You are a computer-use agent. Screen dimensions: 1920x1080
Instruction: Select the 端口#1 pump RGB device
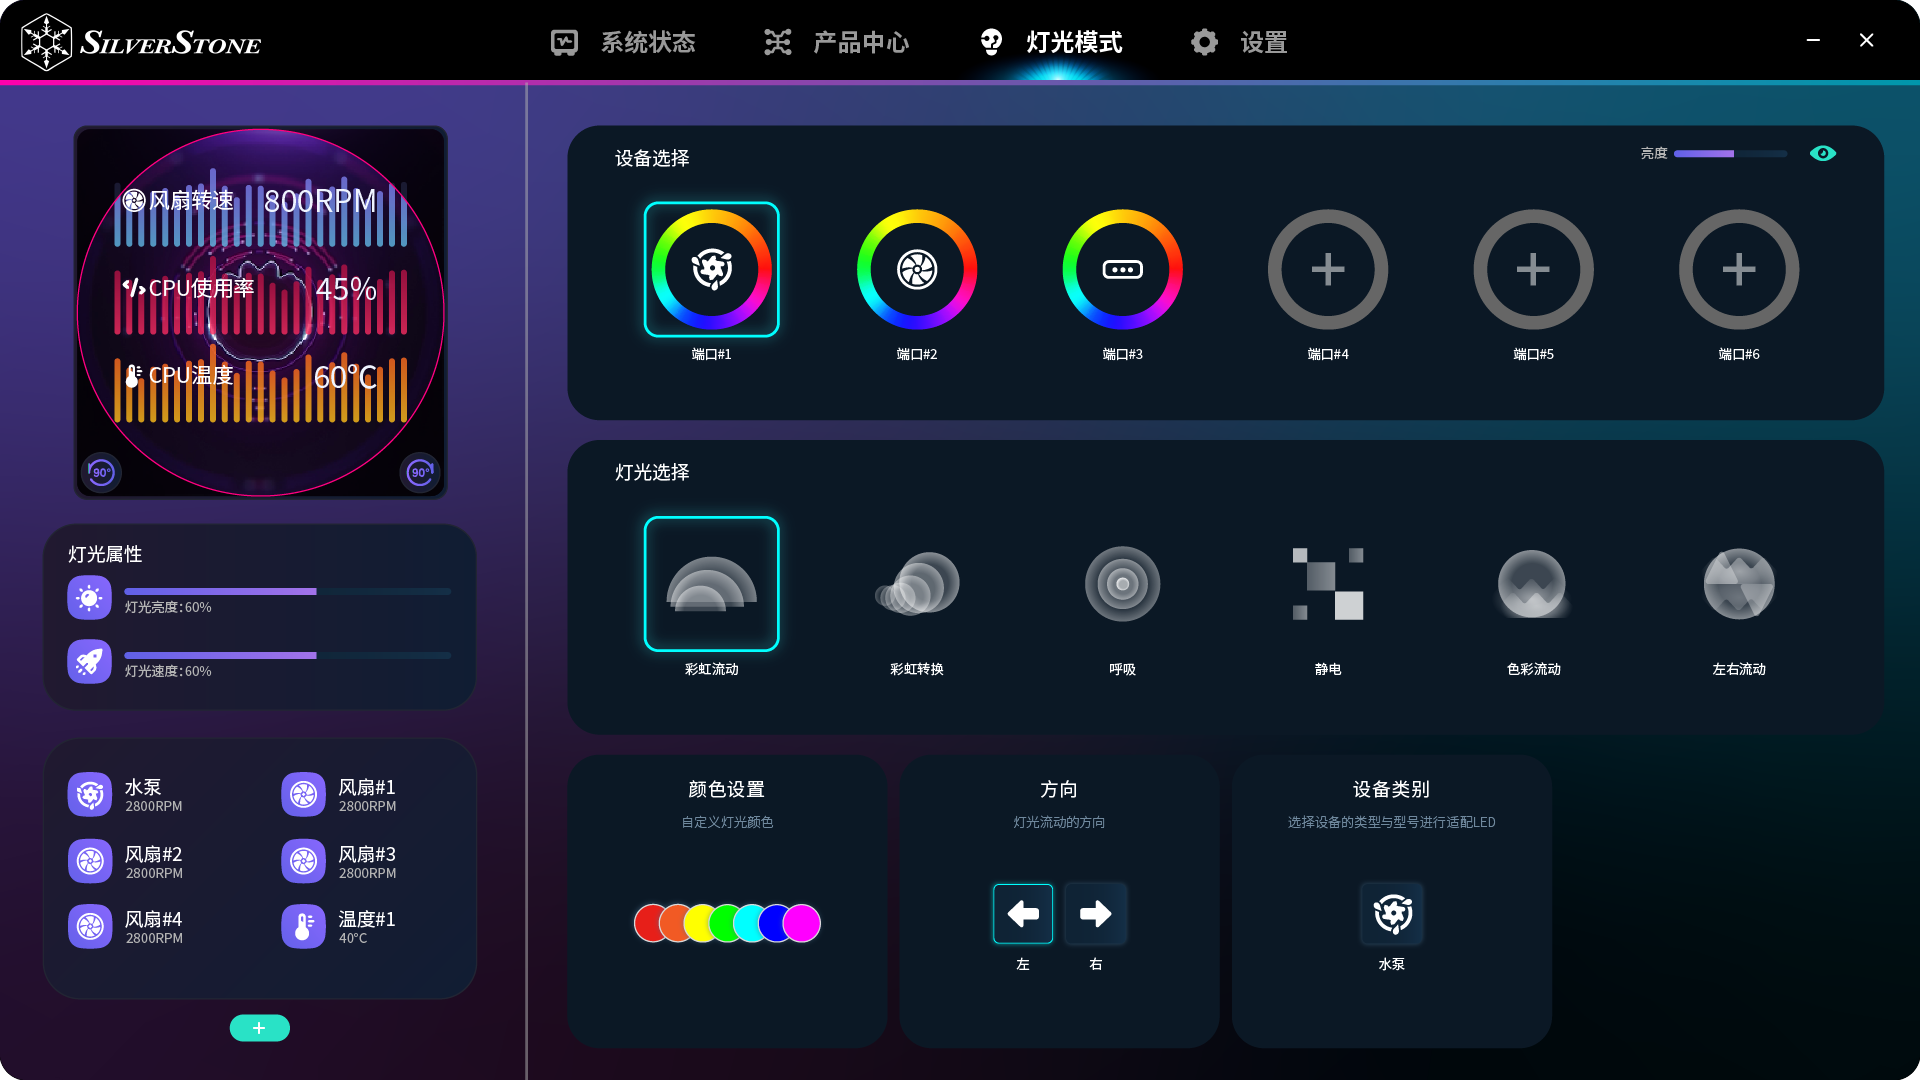click(x=711, y=269)
